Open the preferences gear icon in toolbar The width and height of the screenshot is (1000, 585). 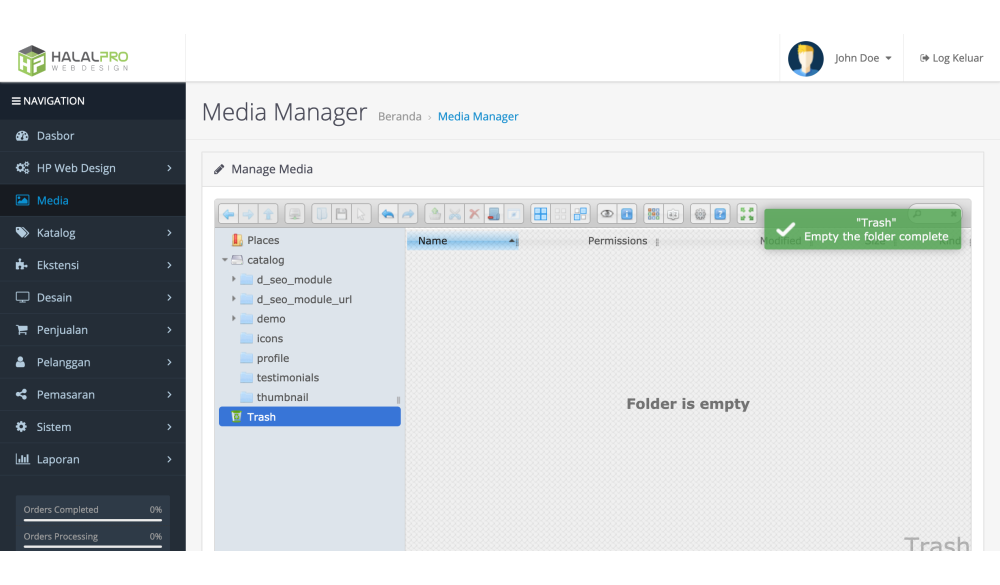tap(700, 214)
